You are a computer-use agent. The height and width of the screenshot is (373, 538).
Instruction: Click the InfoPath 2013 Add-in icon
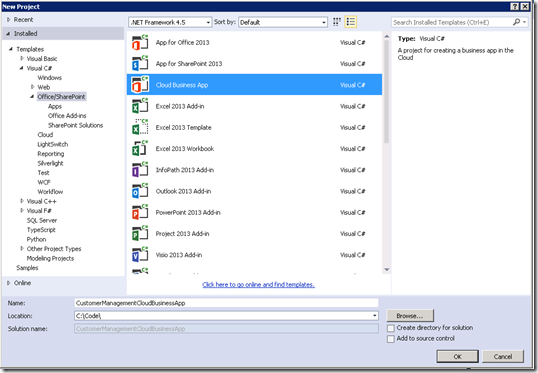(x=140, y=170)
